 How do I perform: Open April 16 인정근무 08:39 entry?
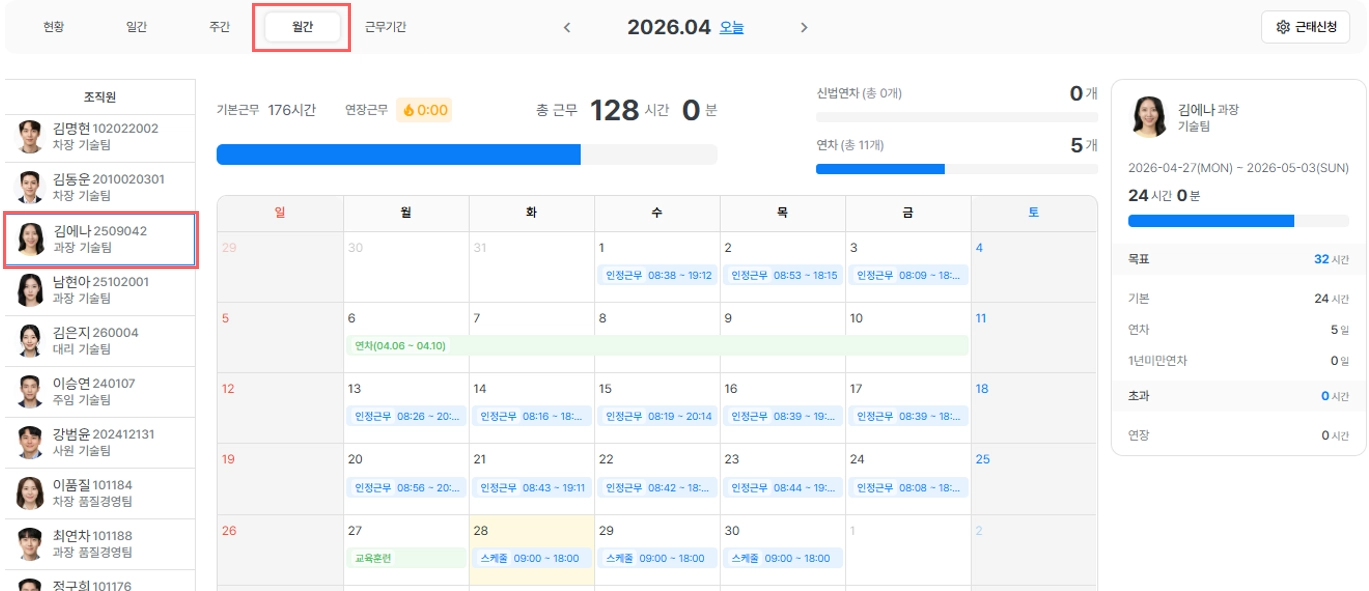click(783, 416)
